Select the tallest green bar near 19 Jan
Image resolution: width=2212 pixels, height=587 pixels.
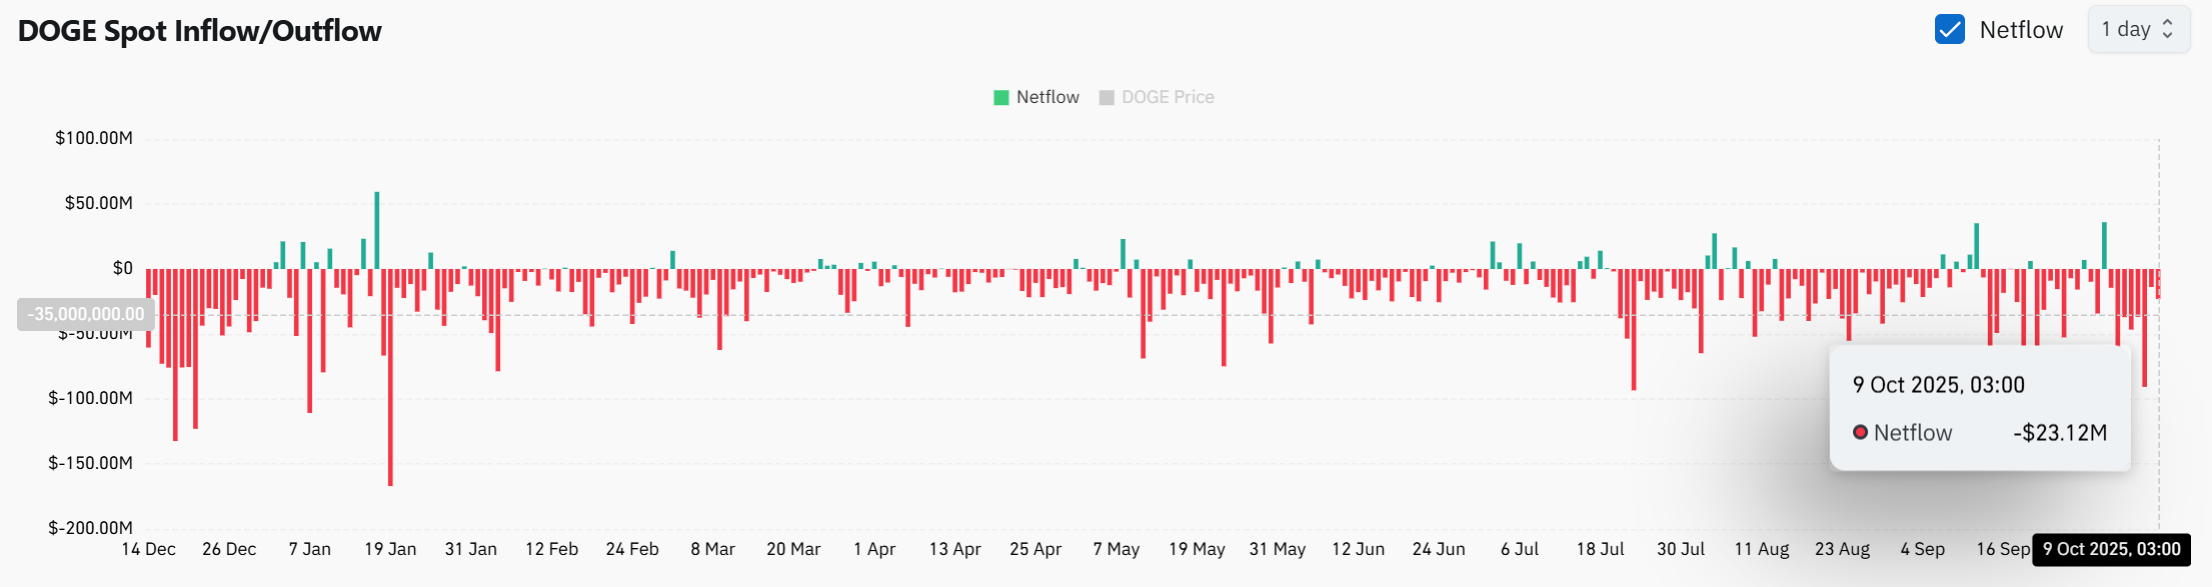click(377, 230)
